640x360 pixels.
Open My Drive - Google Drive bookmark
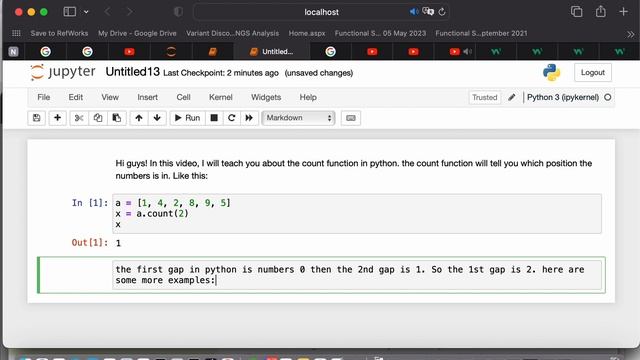137,33
